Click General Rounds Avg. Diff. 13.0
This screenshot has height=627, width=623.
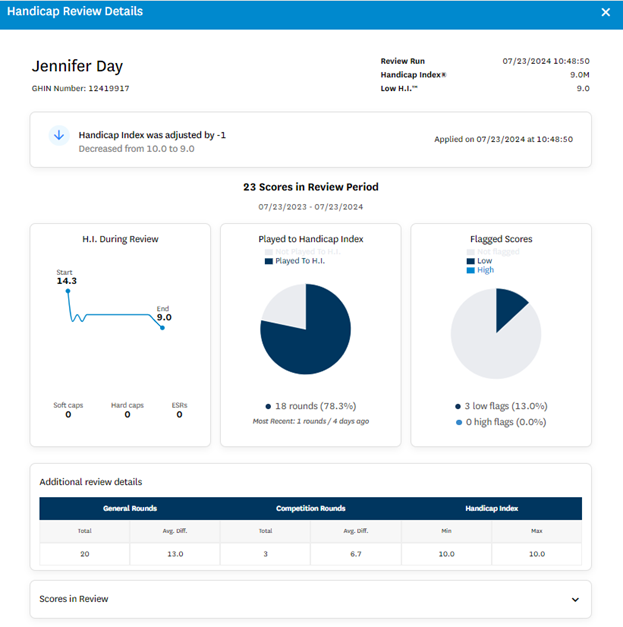coord(175,554)
